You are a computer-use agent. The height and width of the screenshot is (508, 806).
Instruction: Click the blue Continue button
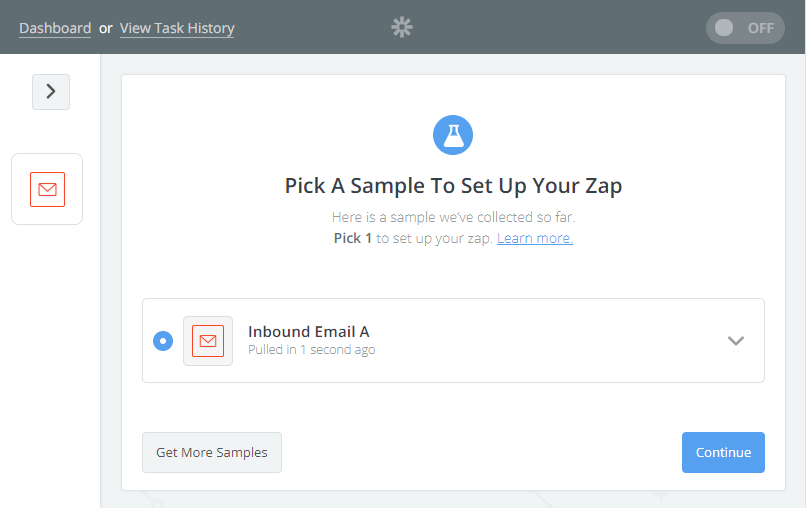tap(723, 452)
